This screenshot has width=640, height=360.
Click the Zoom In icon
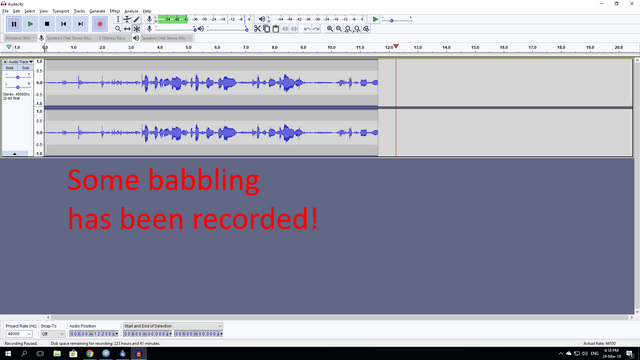330,29
